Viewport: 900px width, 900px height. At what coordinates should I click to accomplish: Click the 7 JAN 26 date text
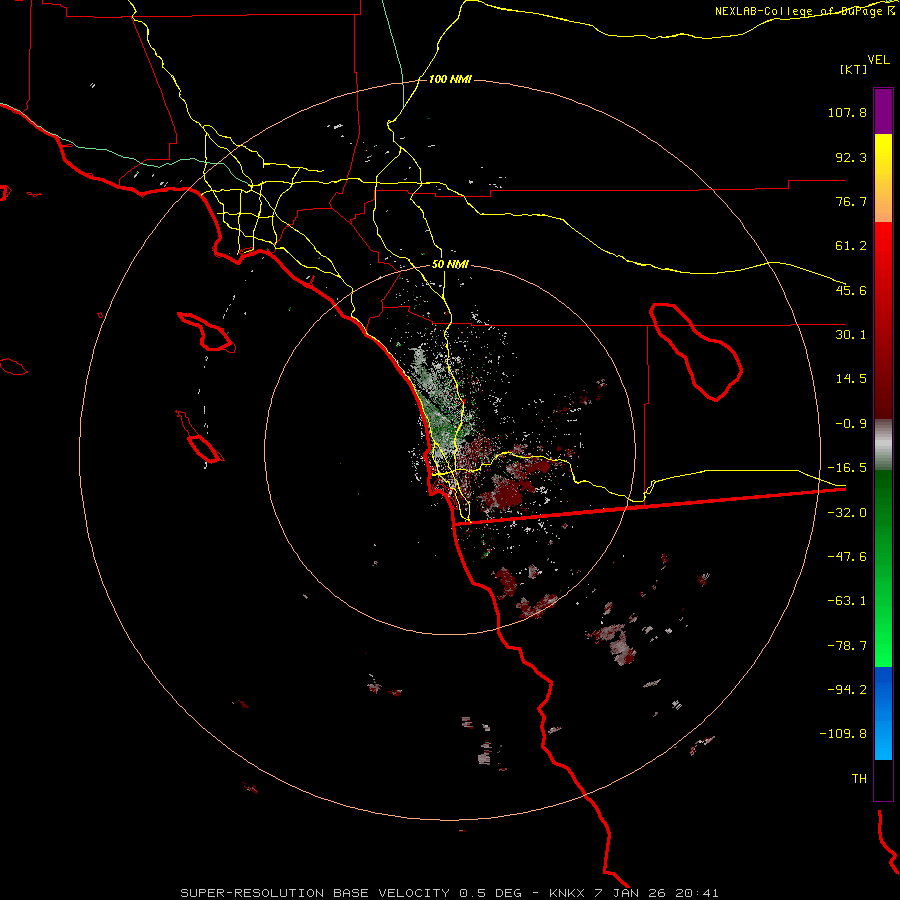[630, 893]
